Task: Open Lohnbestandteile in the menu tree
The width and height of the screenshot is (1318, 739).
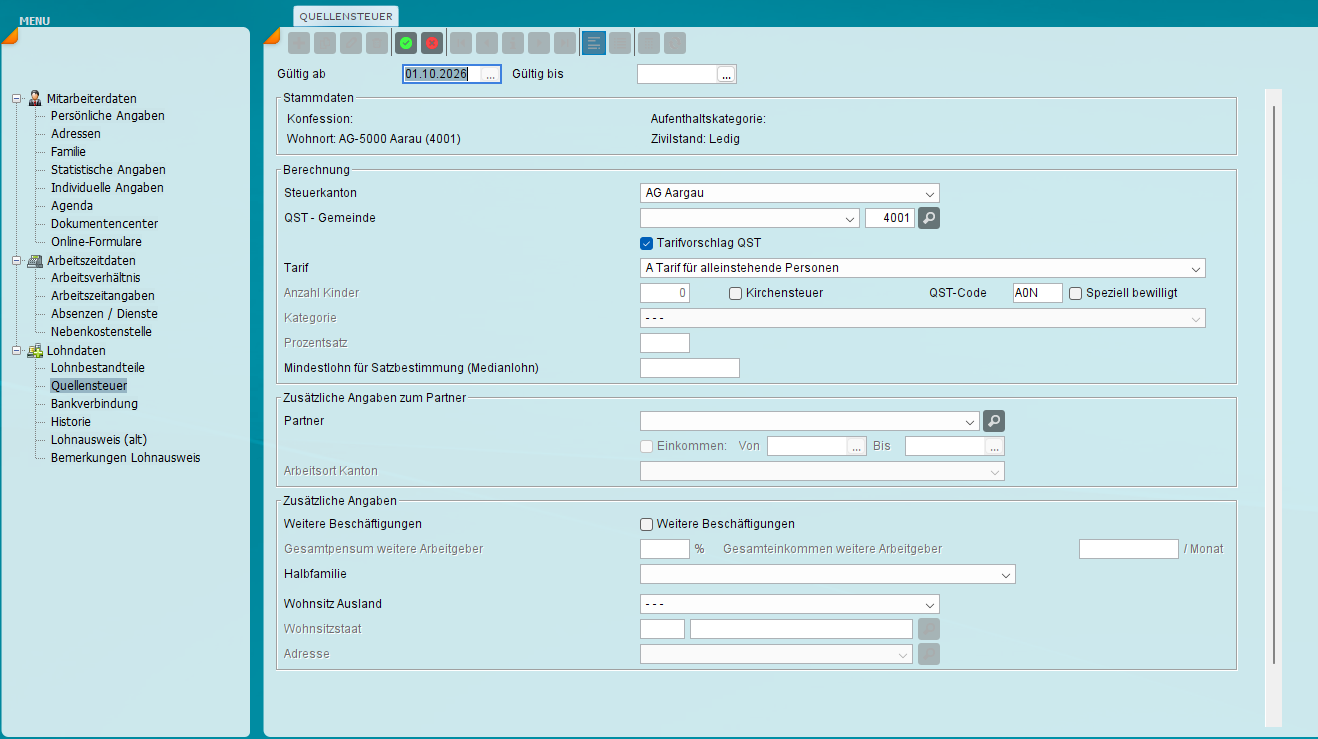Action: coord(98,368)
